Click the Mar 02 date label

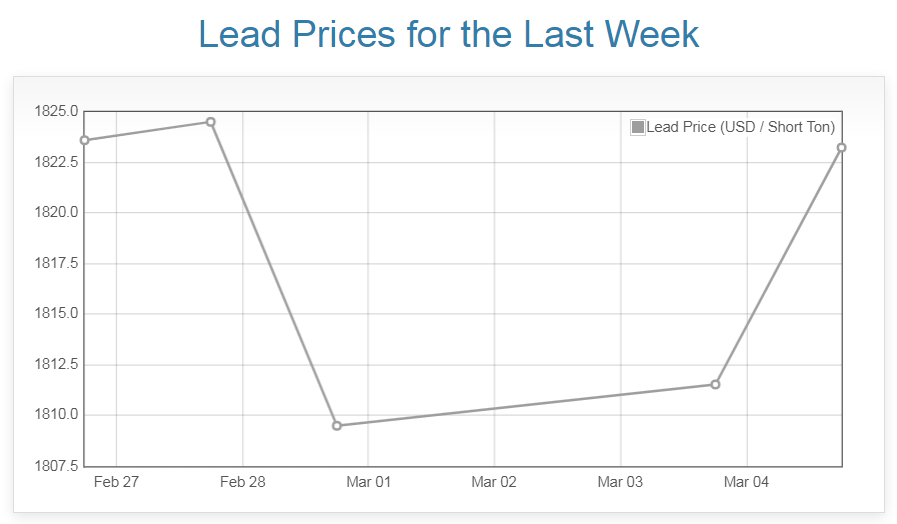[494, 482]
